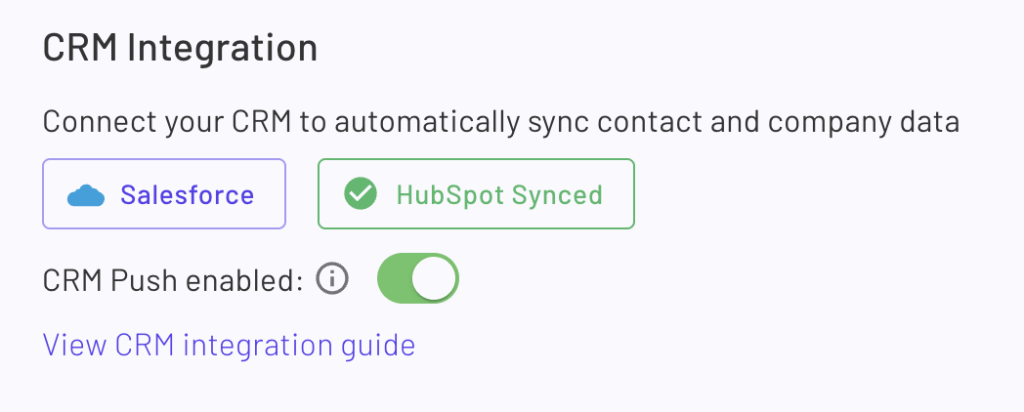Click the HubSpot Synced button

[x=476, y=194]
